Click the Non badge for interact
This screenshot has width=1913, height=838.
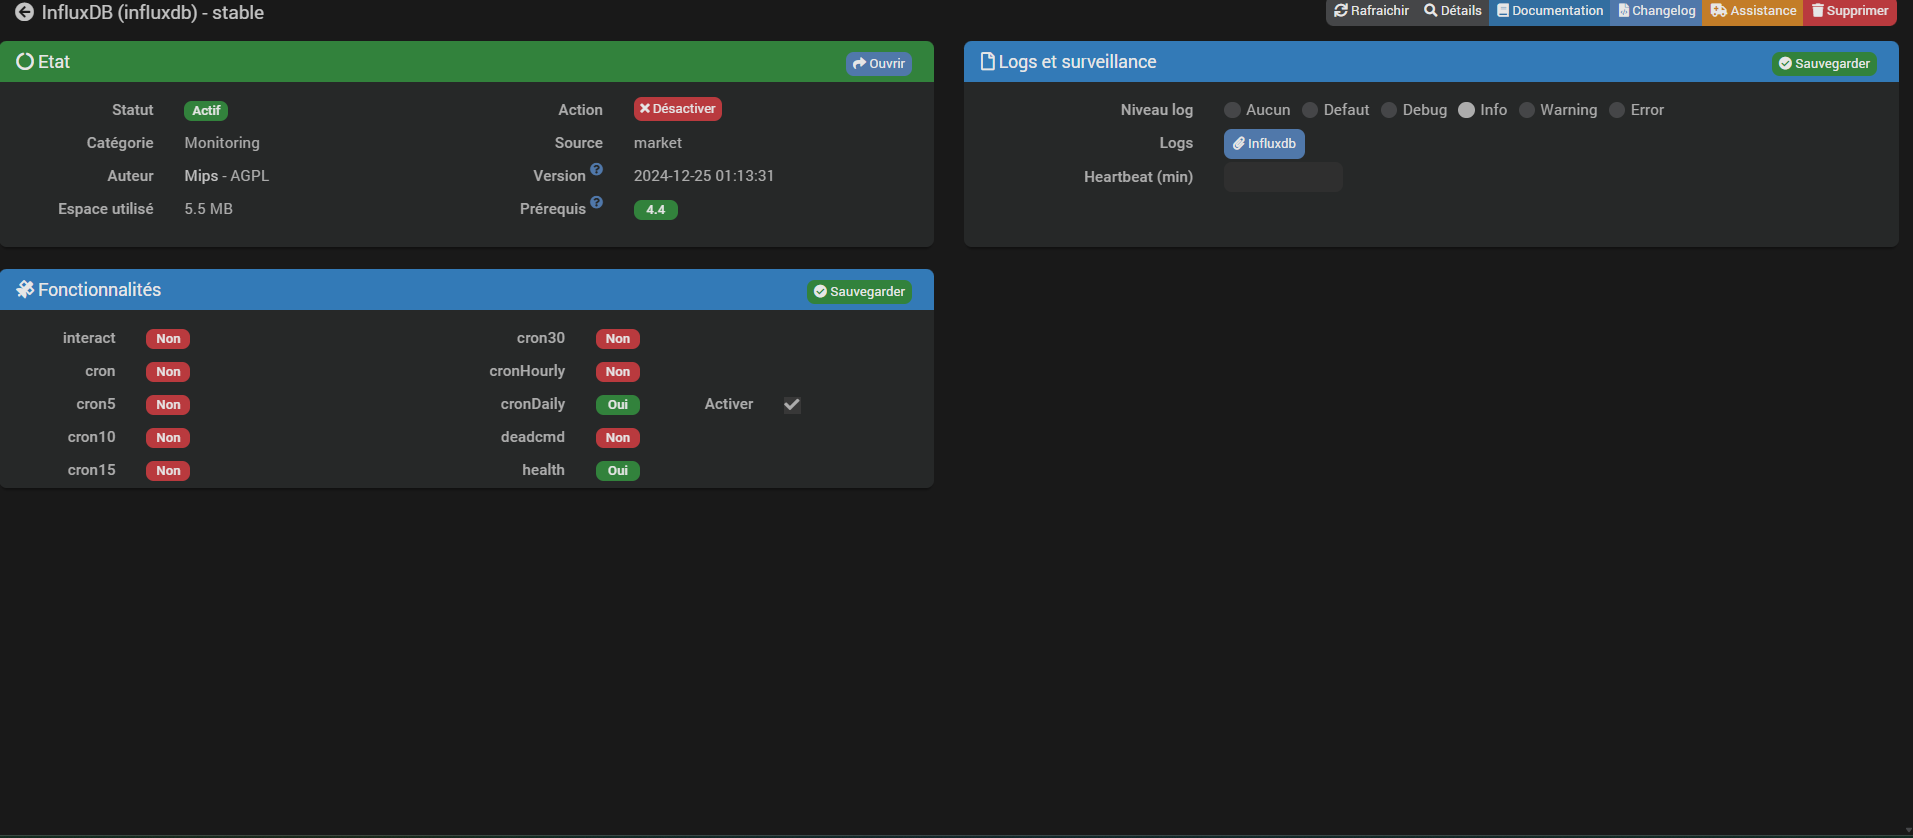(x=168, y=339)
